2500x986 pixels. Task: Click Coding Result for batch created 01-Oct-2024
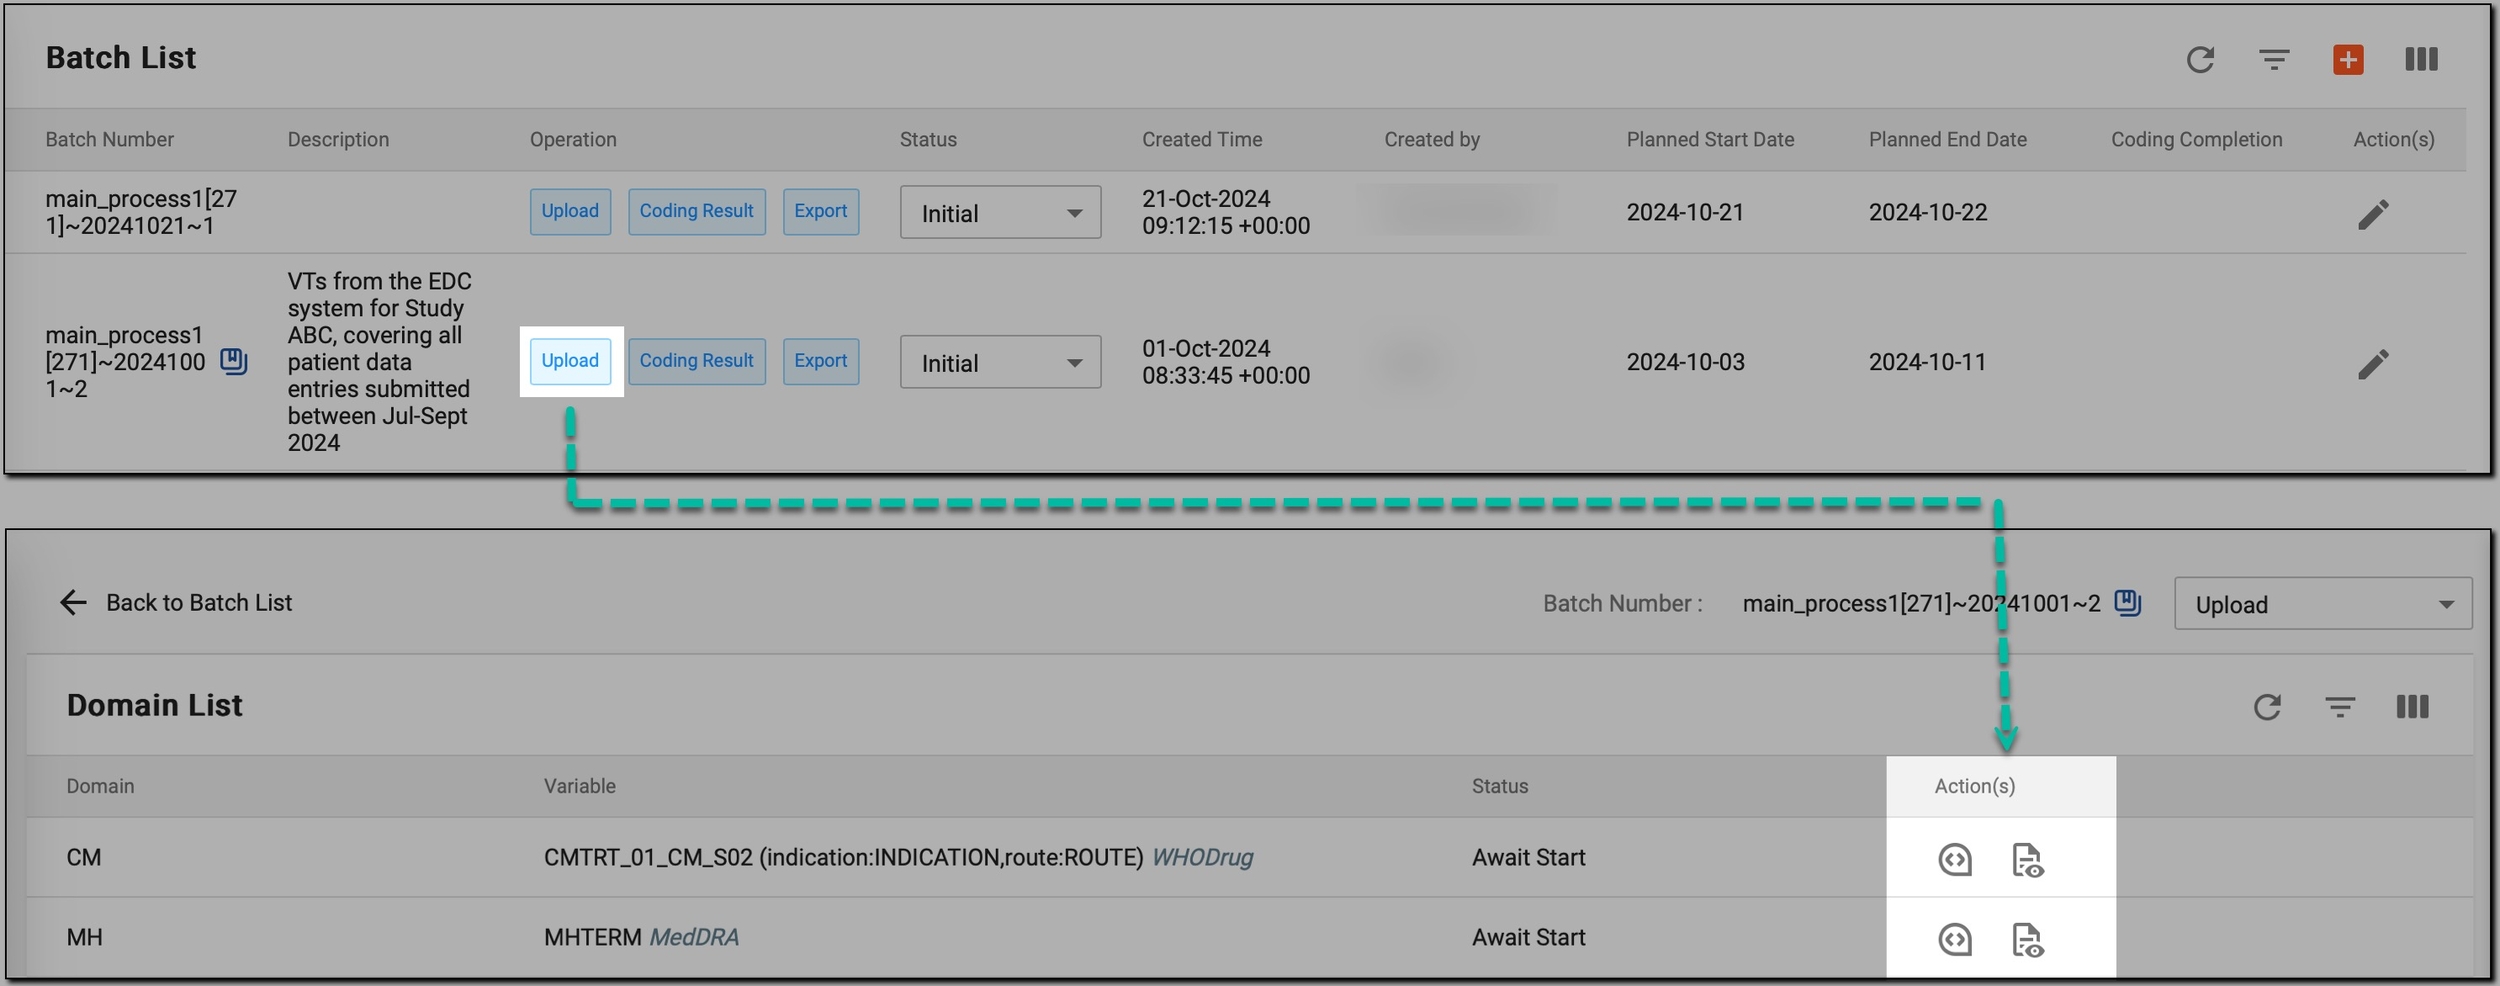pos(697,361)
